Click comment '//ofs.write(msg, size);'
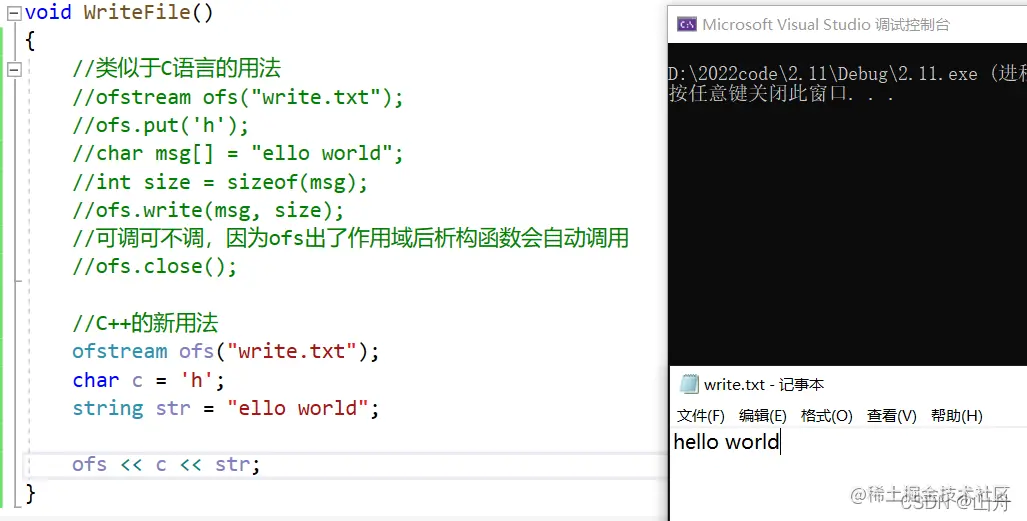The height and width of the screenshot is (521, 1027). [208, 210]
